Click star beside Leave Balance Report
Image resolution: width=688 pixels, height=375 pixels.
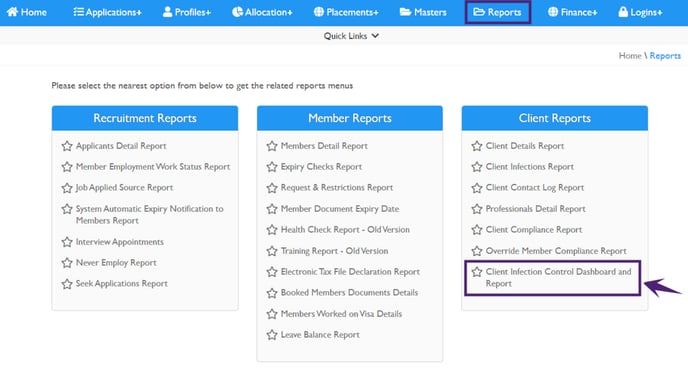click(272, 335)
